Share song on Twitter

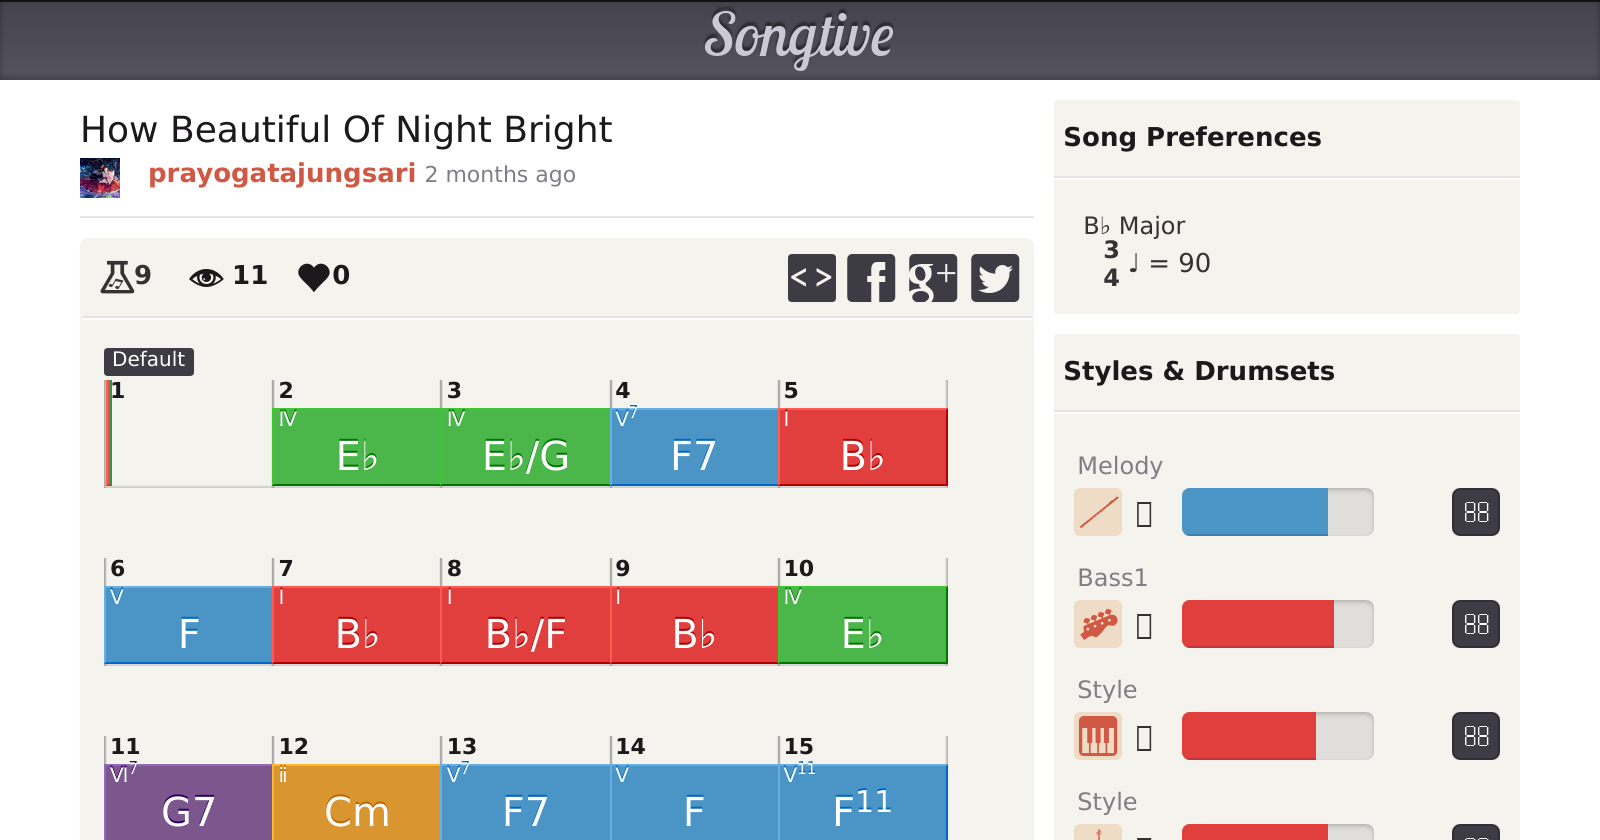(x=995, y=278)
